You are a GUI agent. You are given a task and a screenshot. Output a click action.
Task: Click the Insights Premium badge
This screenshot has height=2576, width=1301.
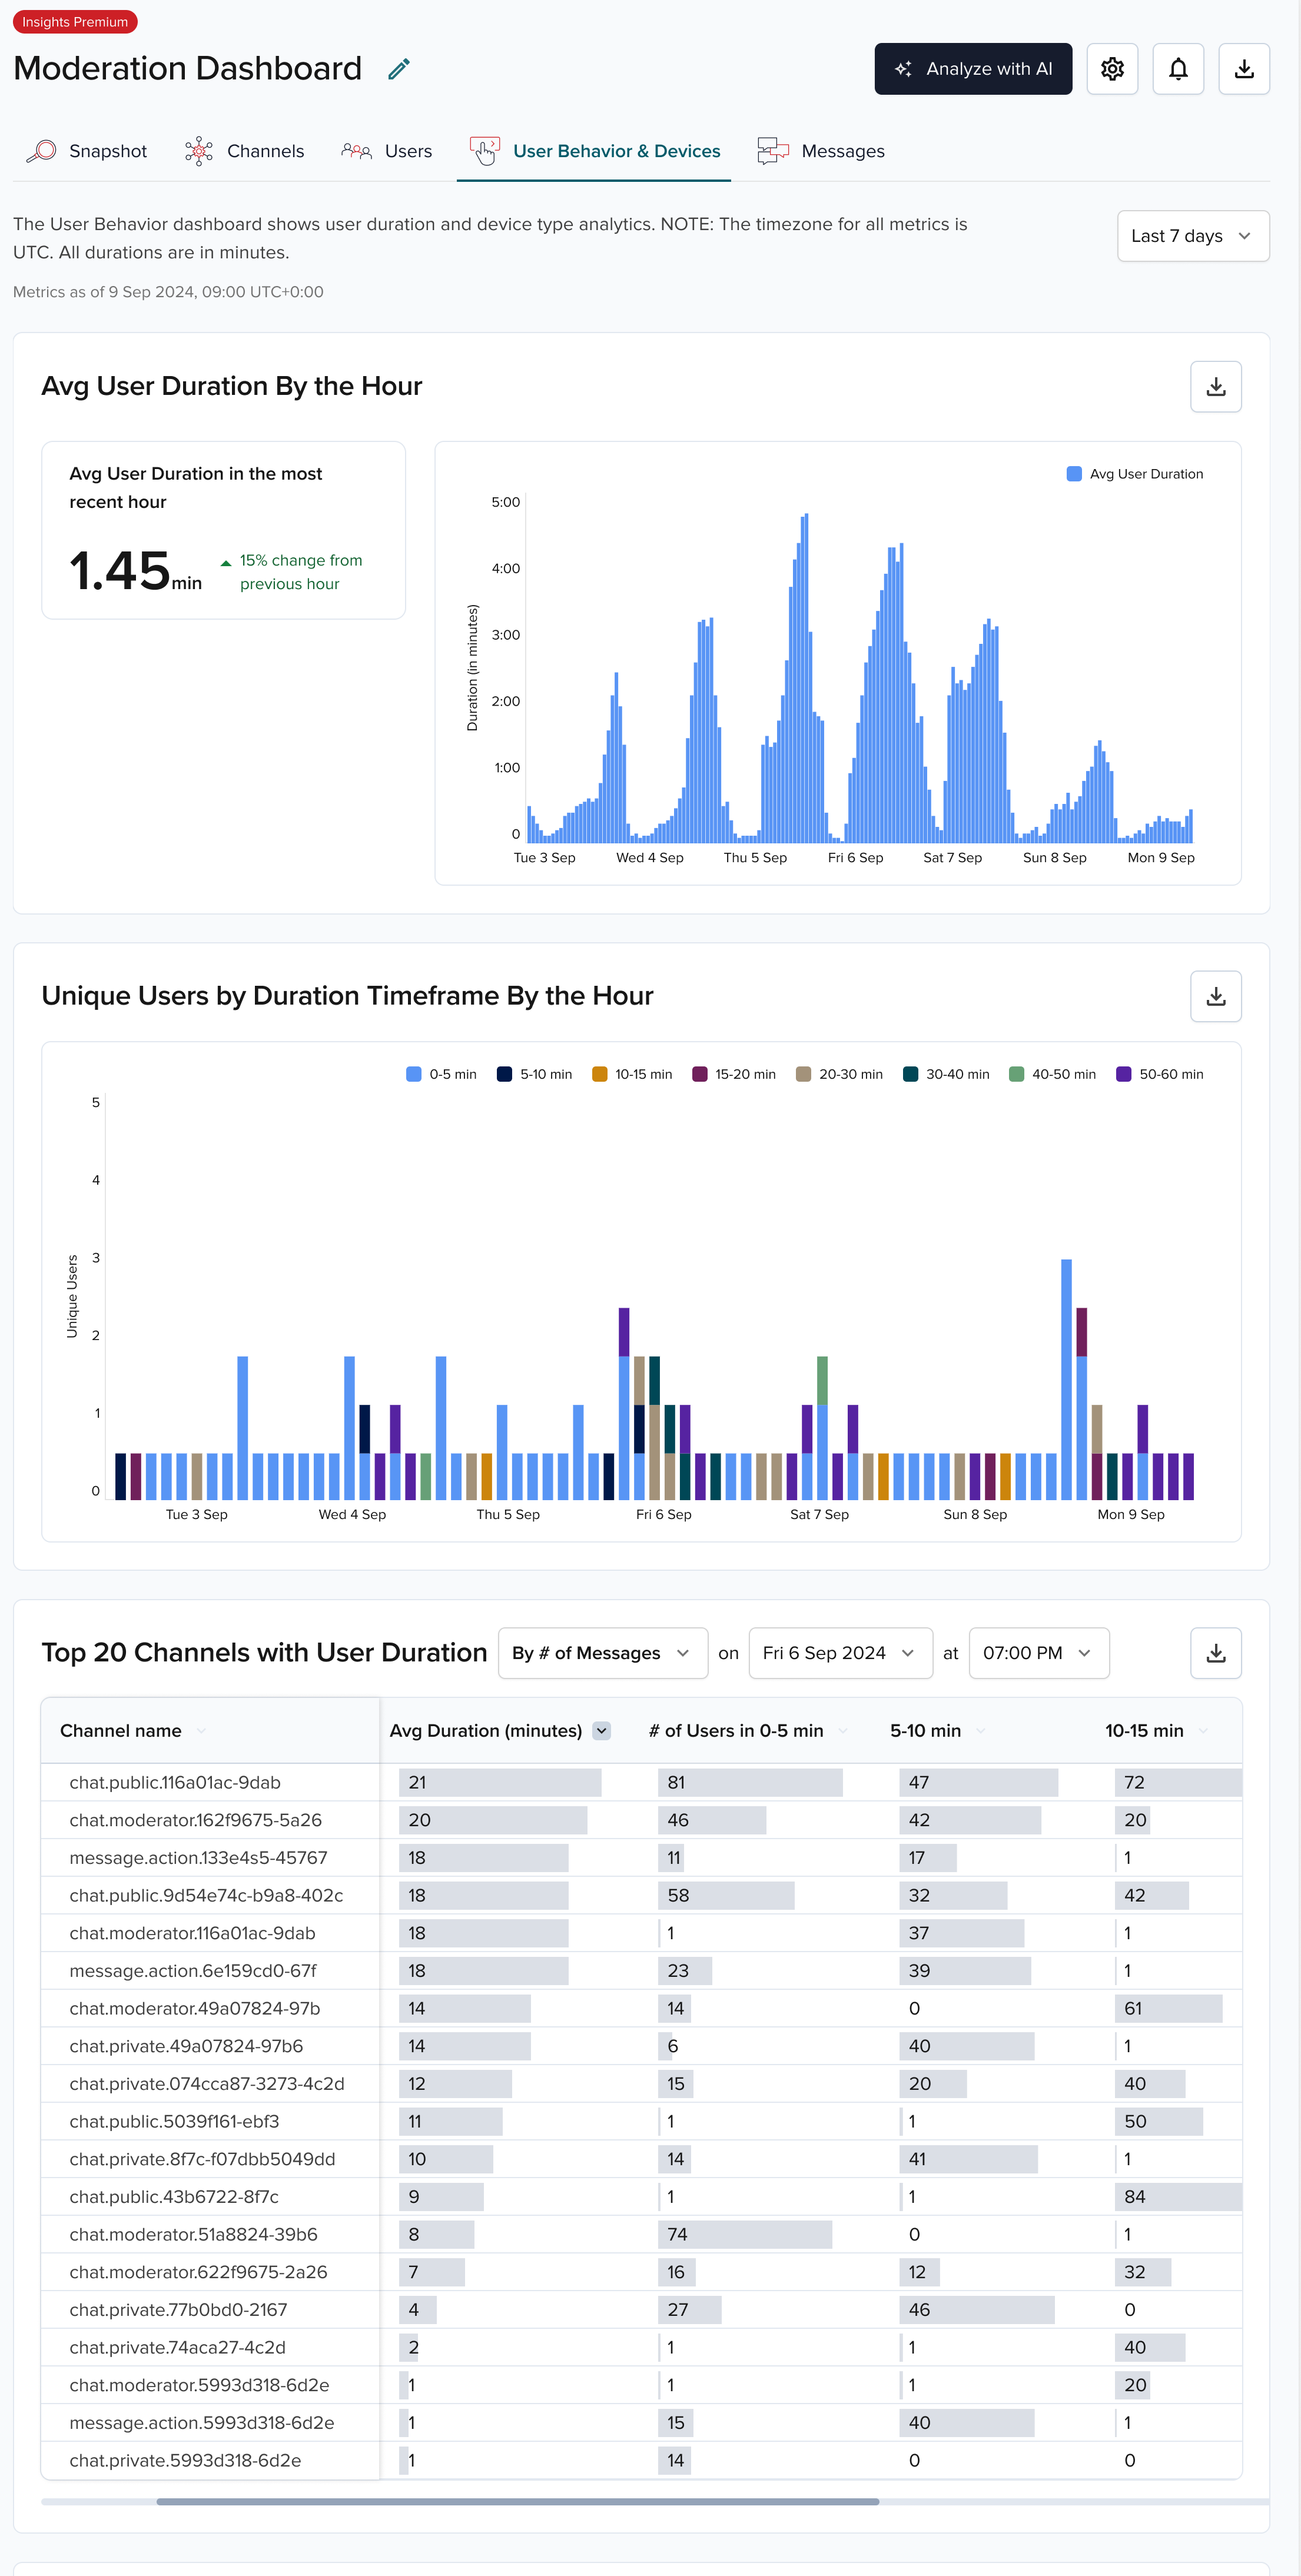[75, 21]
